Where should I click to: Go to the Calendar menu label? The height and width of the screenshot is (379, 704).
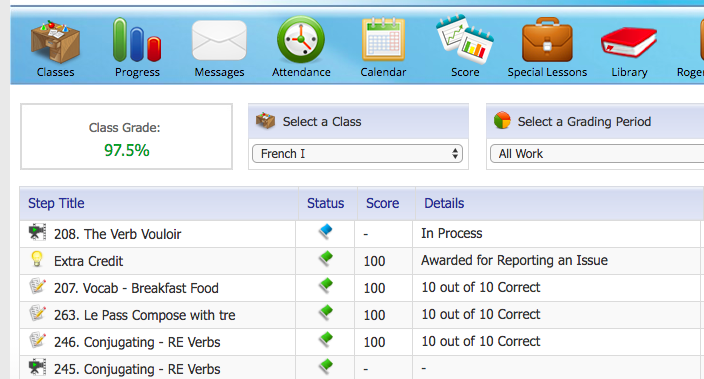pyautogui.click(x=383, y=72)
